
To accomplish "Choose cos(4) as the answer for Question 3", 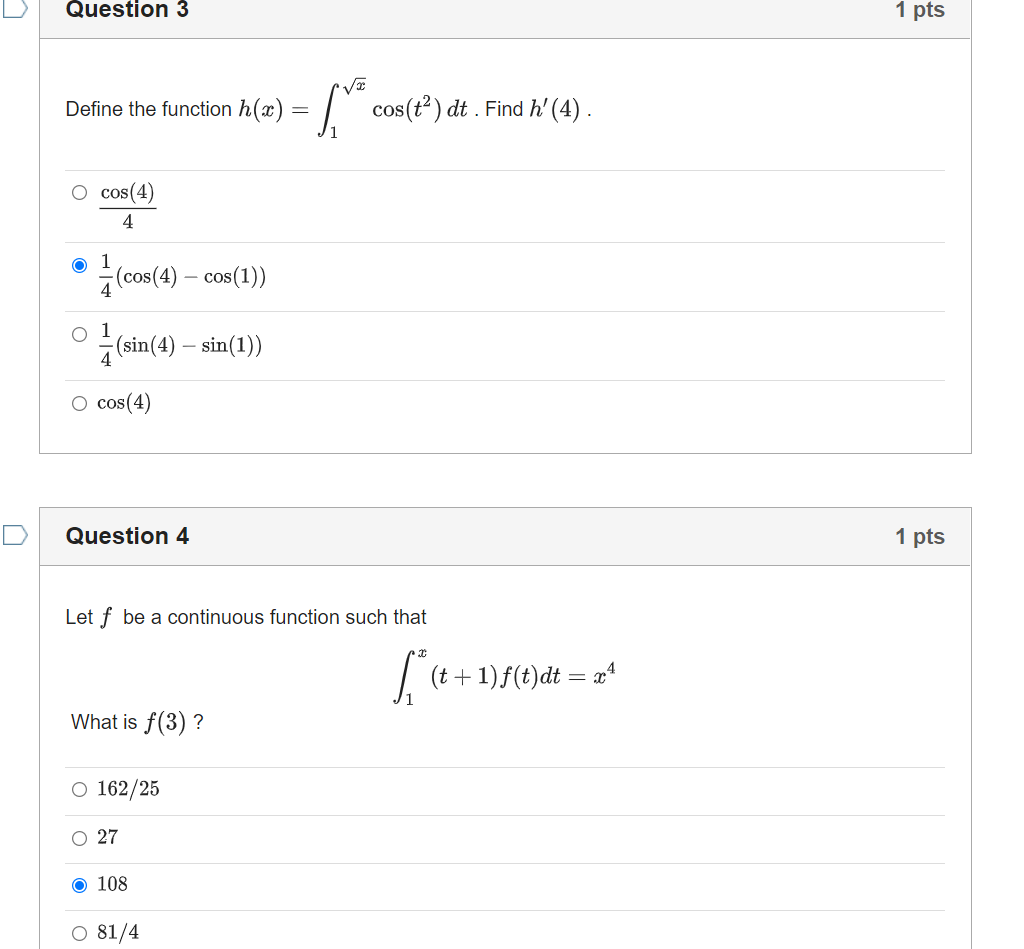I will pyautogui.click(x=79, y=402).
